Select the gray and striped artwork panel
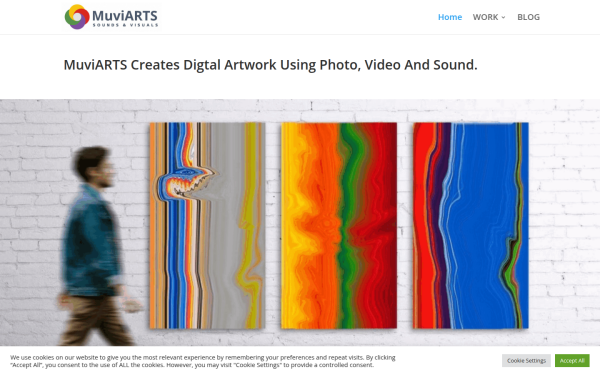The width and height of the screenshot is (600, 375). 207,225
